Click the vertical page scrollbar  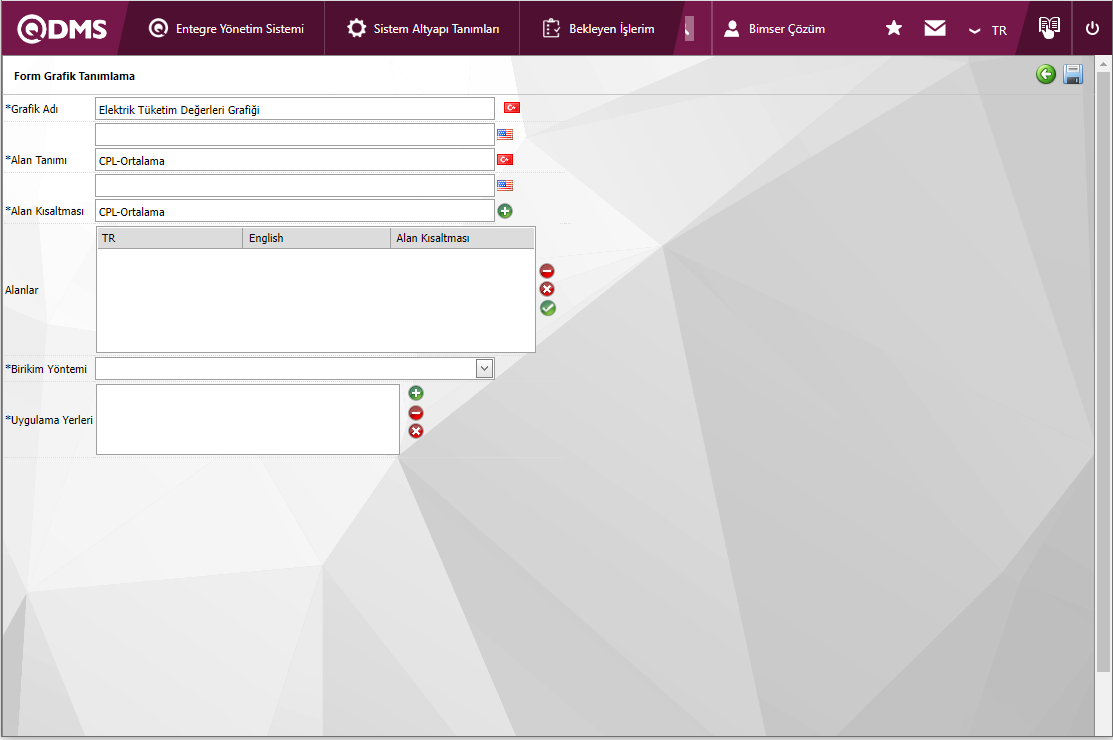click(x=1102, y=371)
